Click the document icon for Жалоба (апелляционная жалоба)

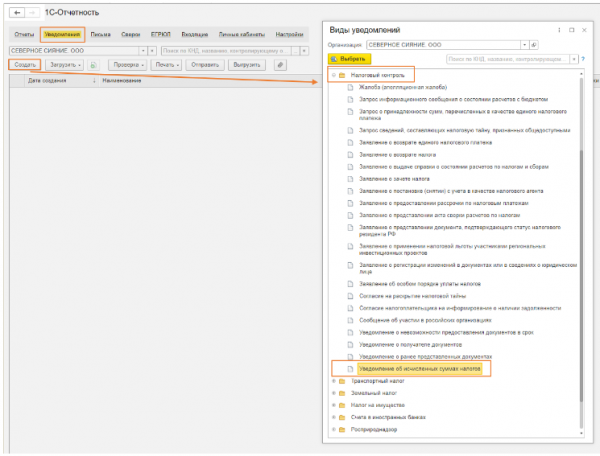click(350, 87)
